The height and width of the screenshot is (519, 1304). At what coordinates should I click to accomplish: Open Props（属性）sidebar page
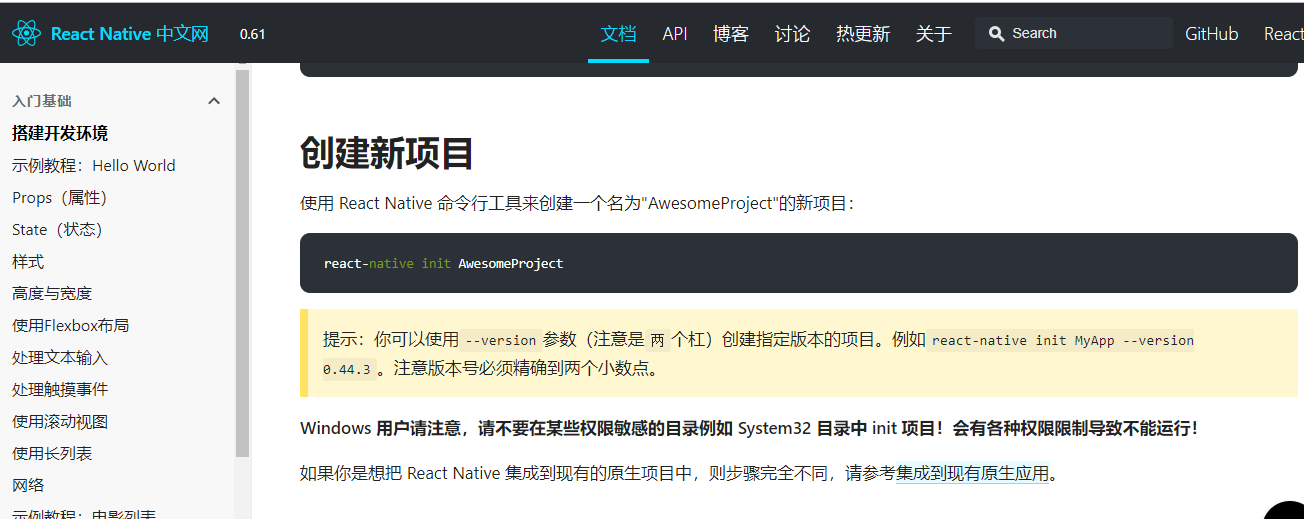pos(59,197)
